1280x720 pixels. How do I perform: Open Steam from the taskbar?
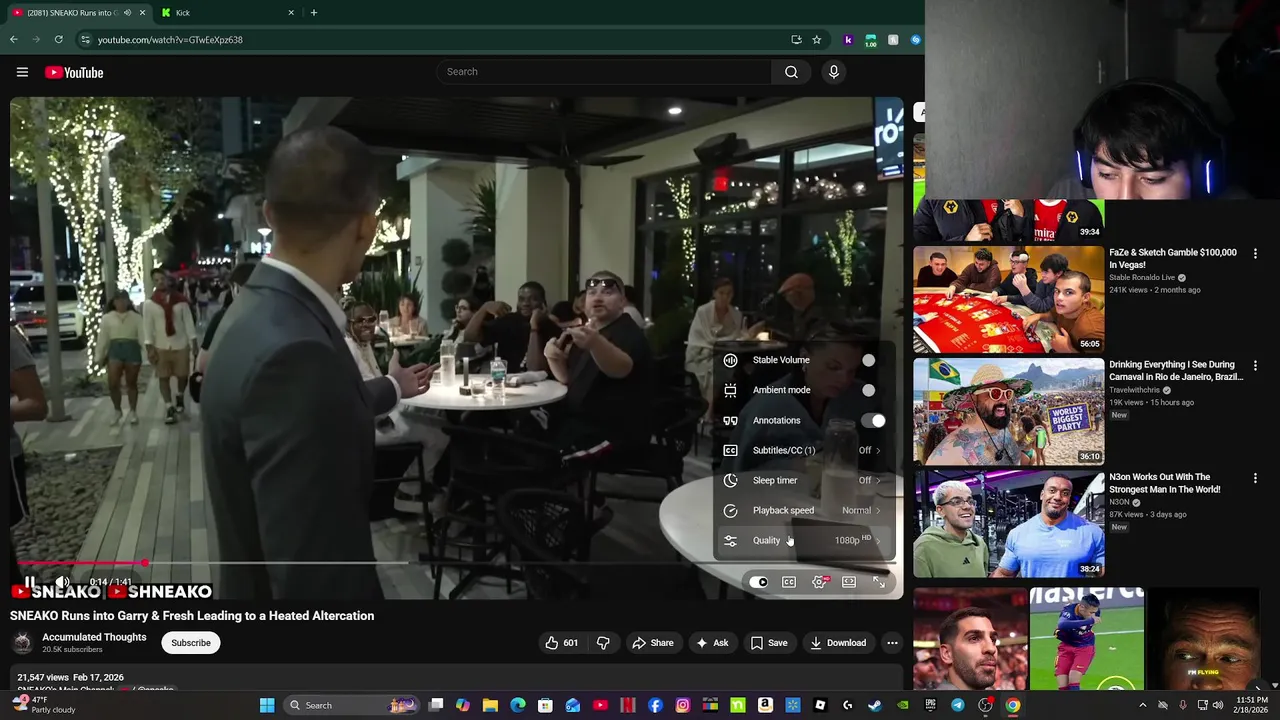click(x=875, y=705)
